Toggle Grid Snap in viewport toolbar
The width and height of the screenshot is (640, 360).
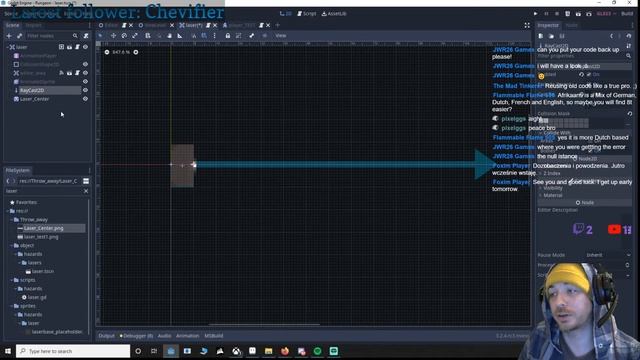(x=204, y=36)
